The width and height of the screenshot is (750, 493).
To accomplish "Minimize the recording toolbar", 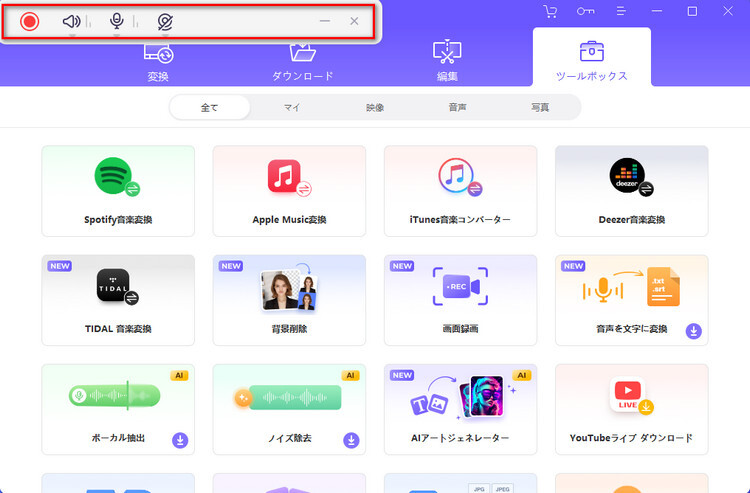I will [325, 21].
